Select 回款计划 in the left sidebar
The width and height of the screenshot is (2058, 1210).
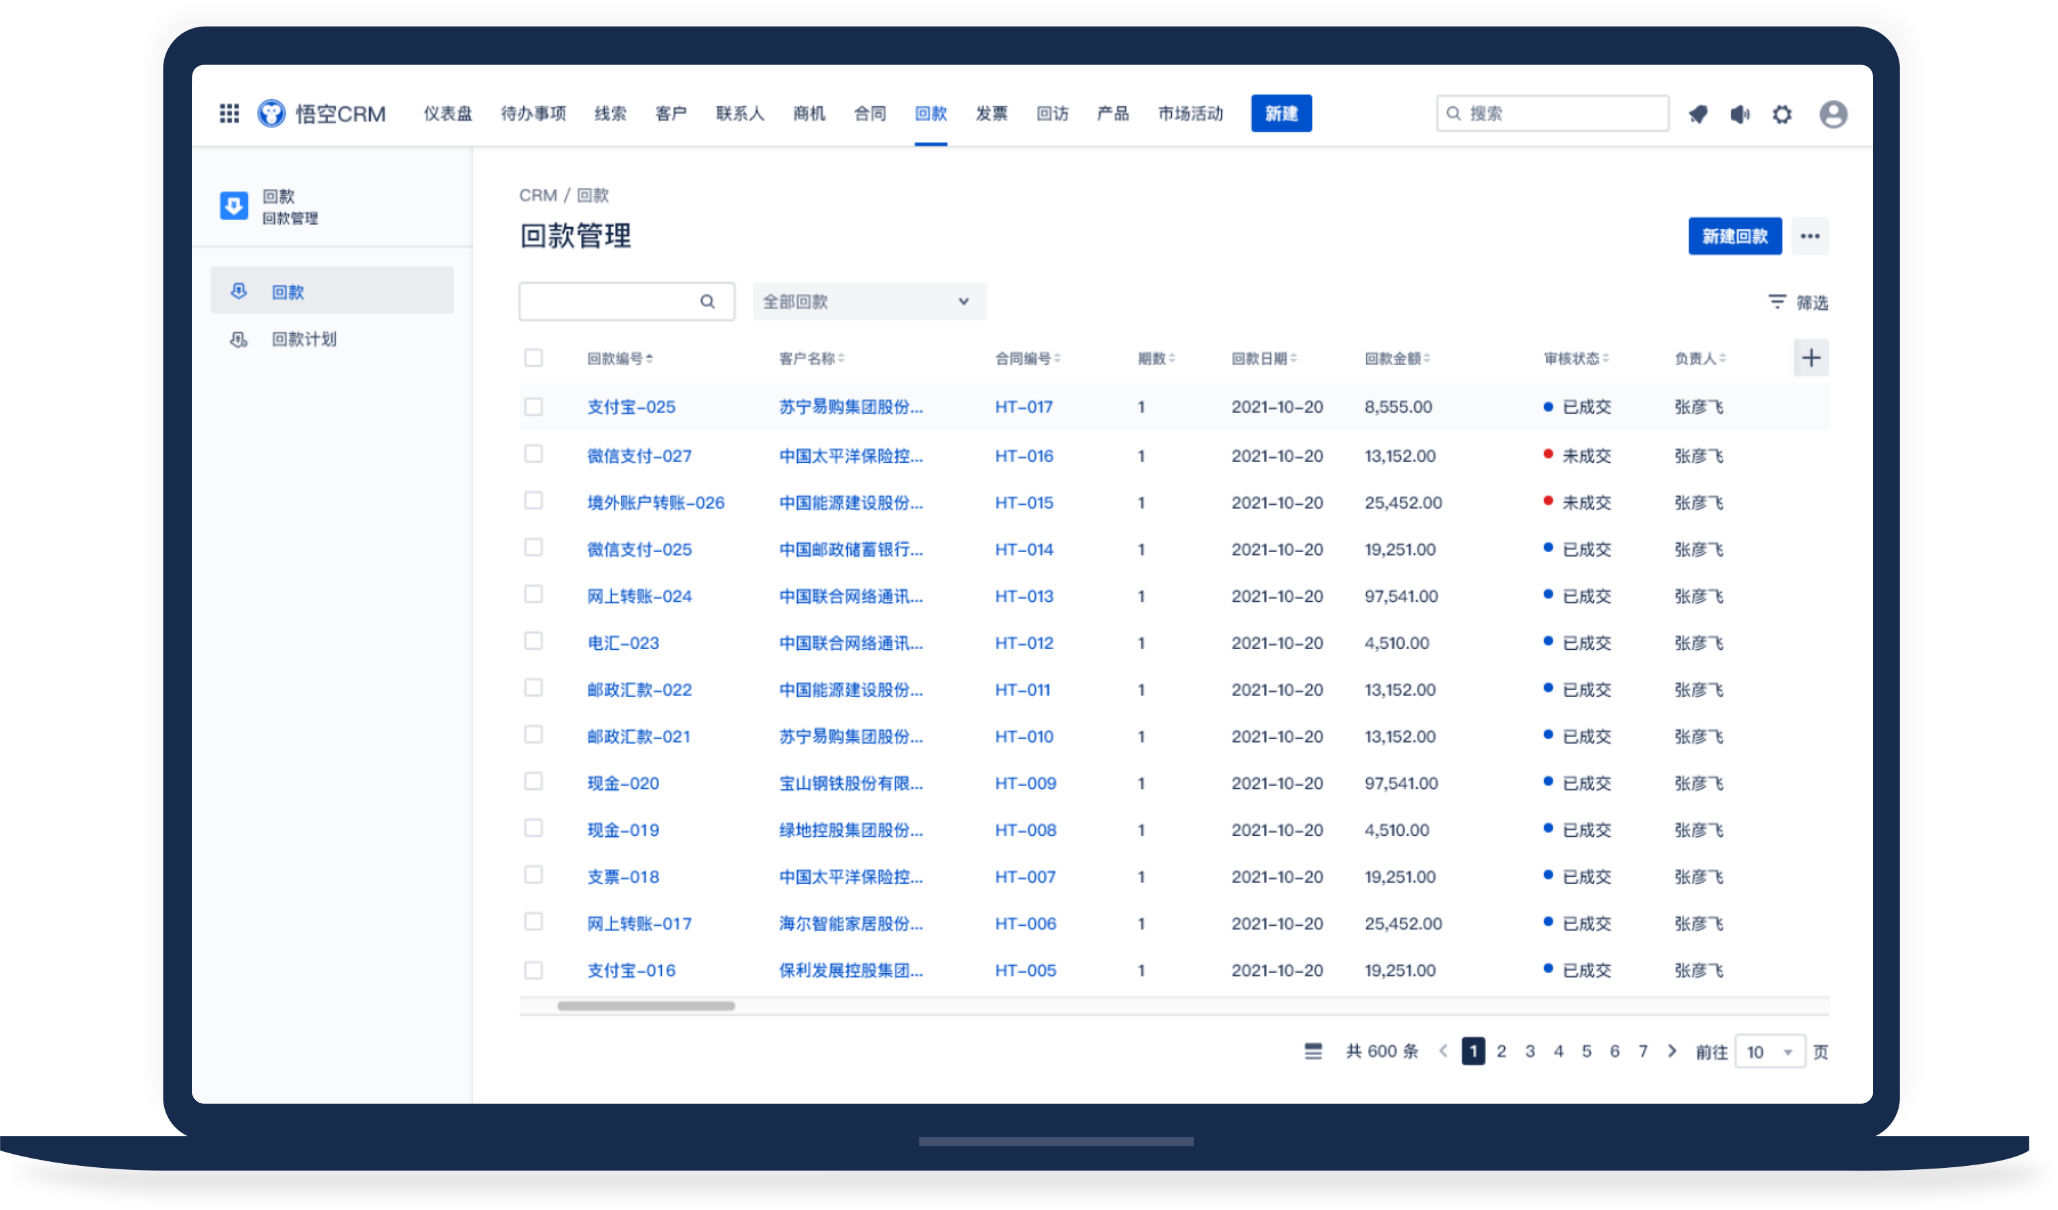click(304, 340)
